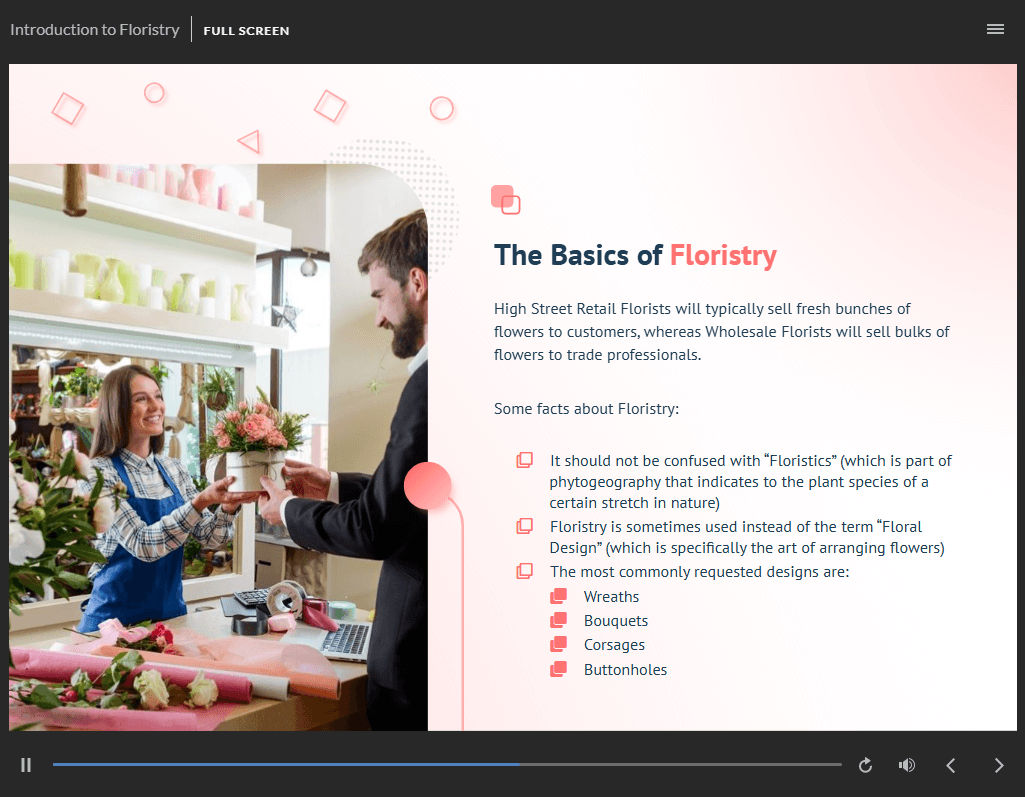This screenshot has width=1025, height=797.
Task: Click the bullet icon for the Floristics fact
Action: [524, 460]
